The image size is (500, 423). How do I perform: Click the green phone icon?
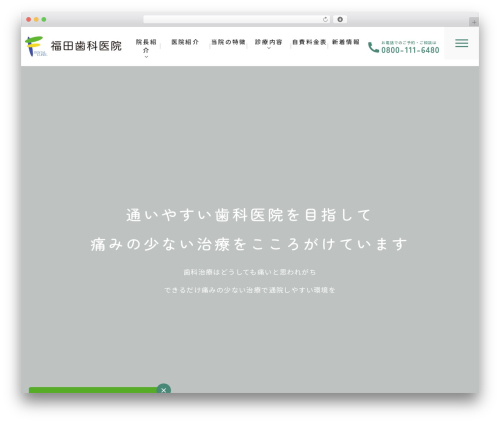[x=373, y=47]
